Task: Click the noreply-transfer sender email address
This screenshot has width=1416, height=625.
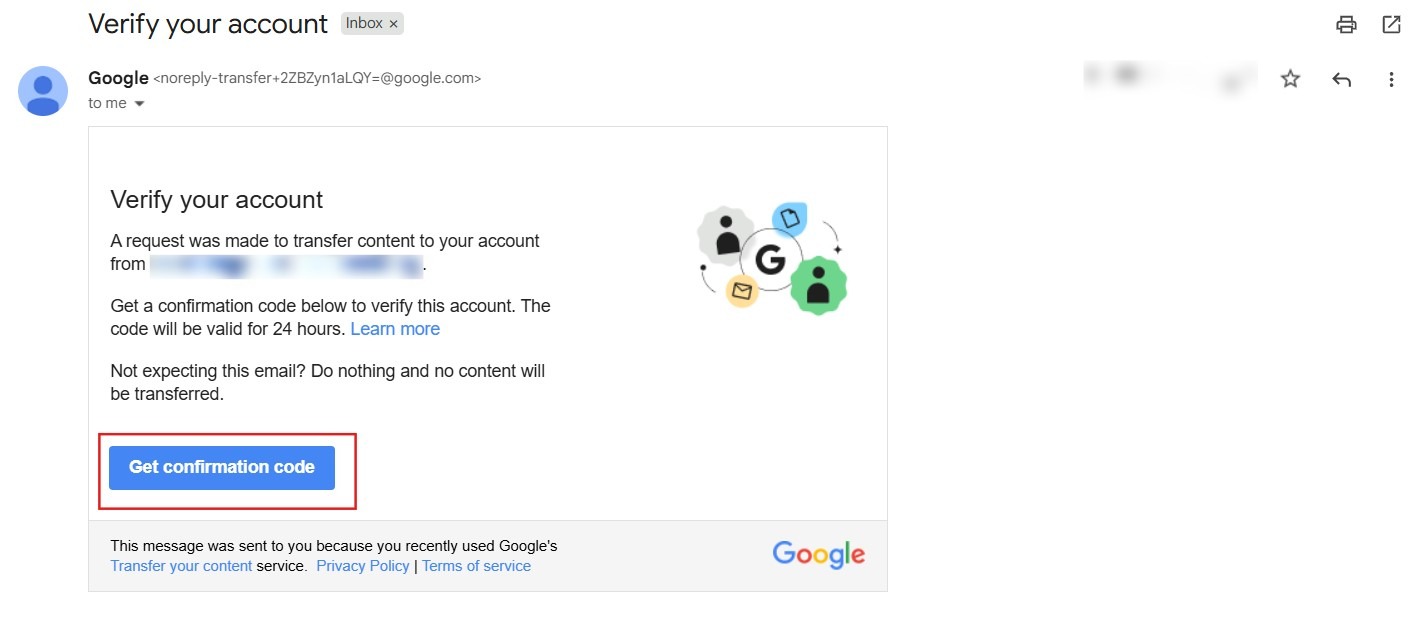Action: pos(317,78)
